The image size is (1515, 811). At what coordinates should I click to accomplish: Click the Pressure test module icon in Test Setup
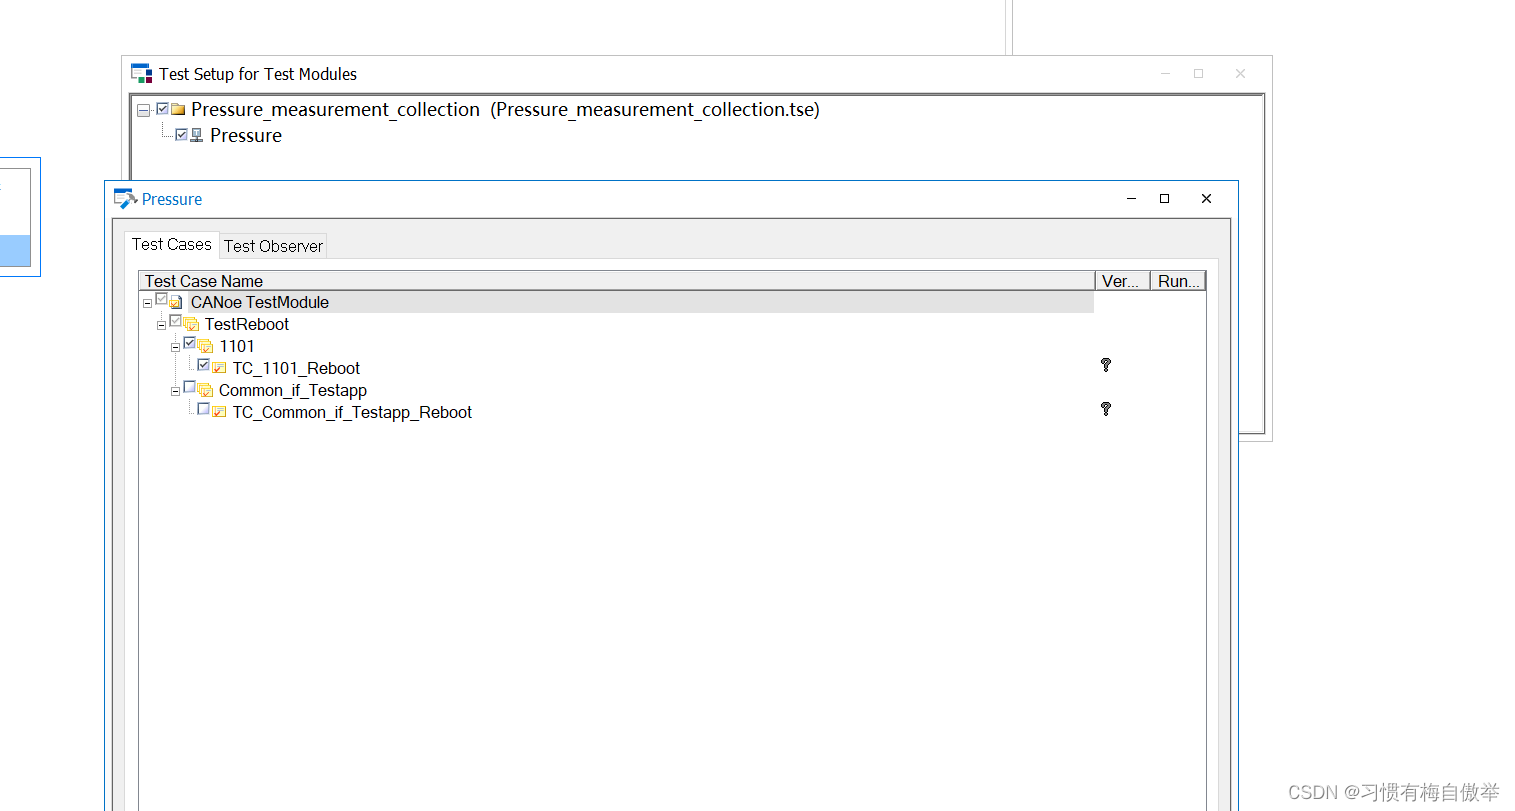(197, 135)
